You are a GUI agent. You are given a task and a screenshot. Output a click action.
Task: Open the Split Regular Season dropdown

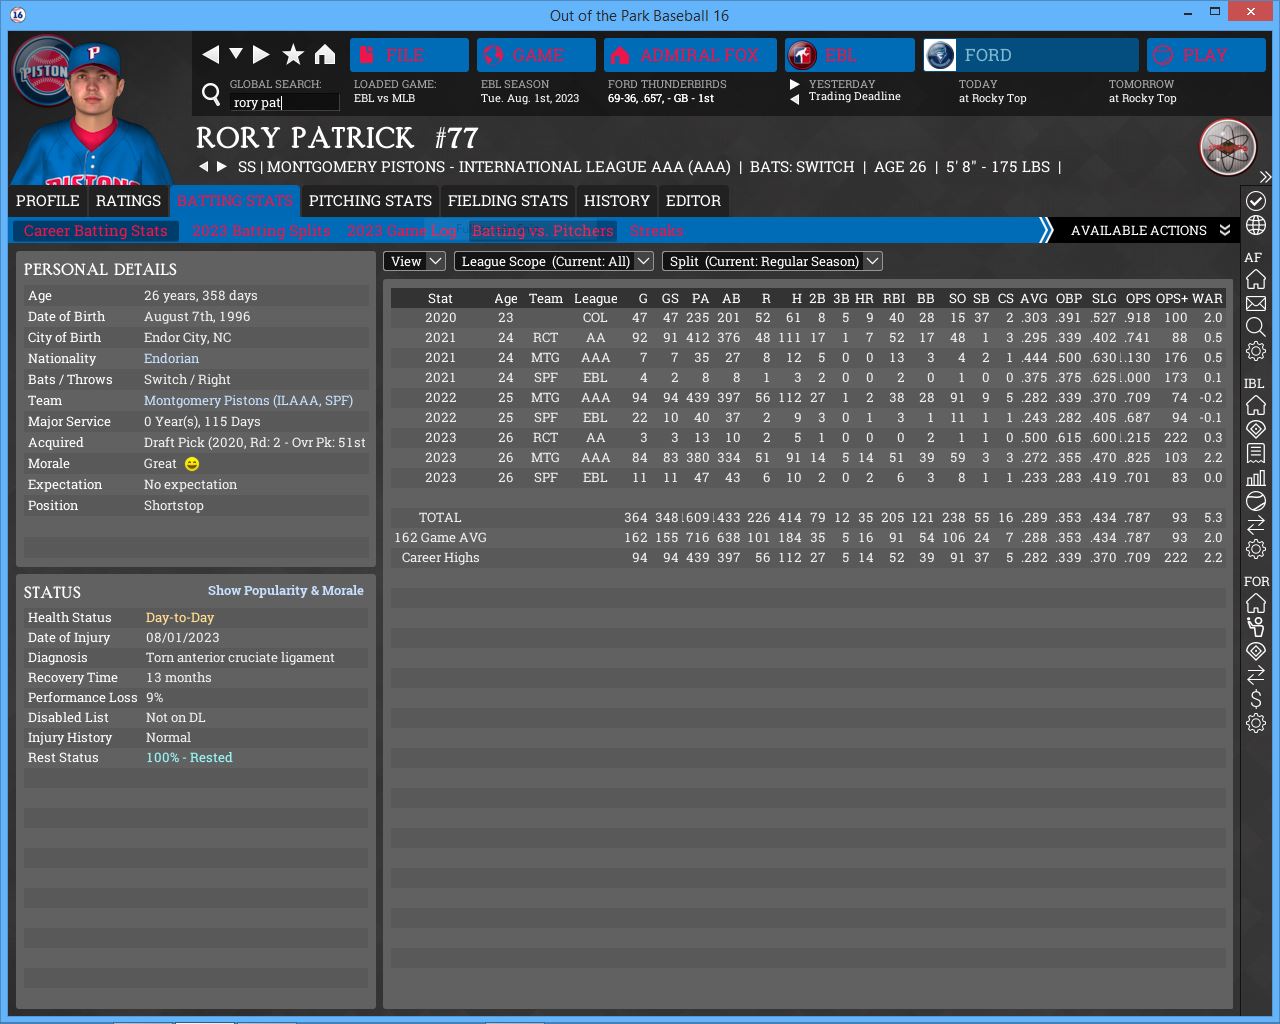[x=772, y=261]
